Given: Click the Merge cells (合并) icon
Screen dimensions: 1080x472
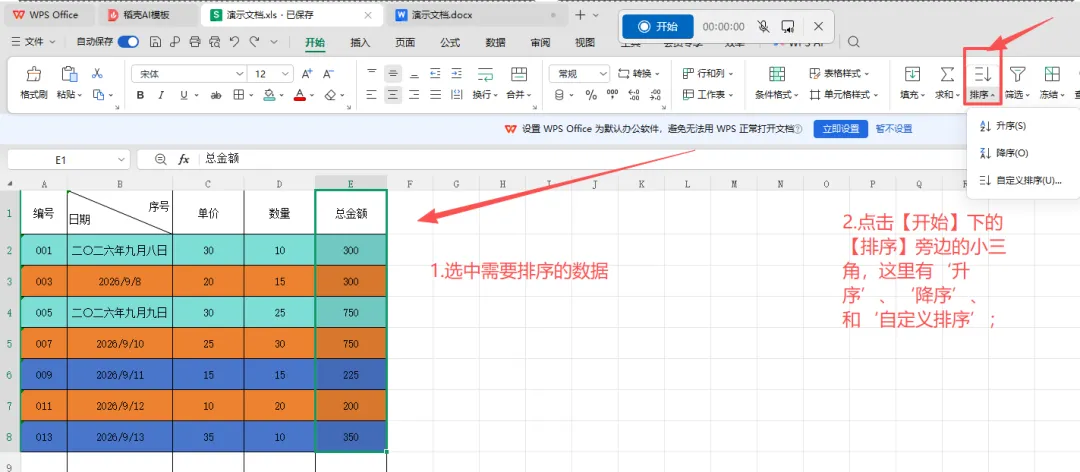Looking at the screenshot, I should 519,74.
